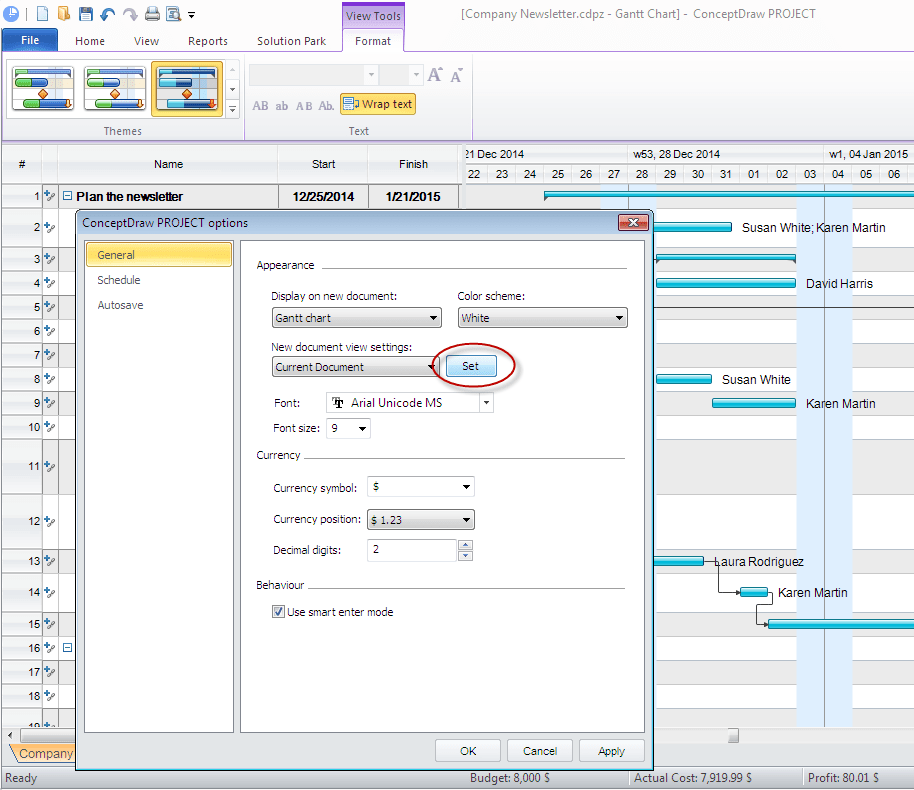
Task: Click the task icon in row 13
Action: (x=50, y=561)
